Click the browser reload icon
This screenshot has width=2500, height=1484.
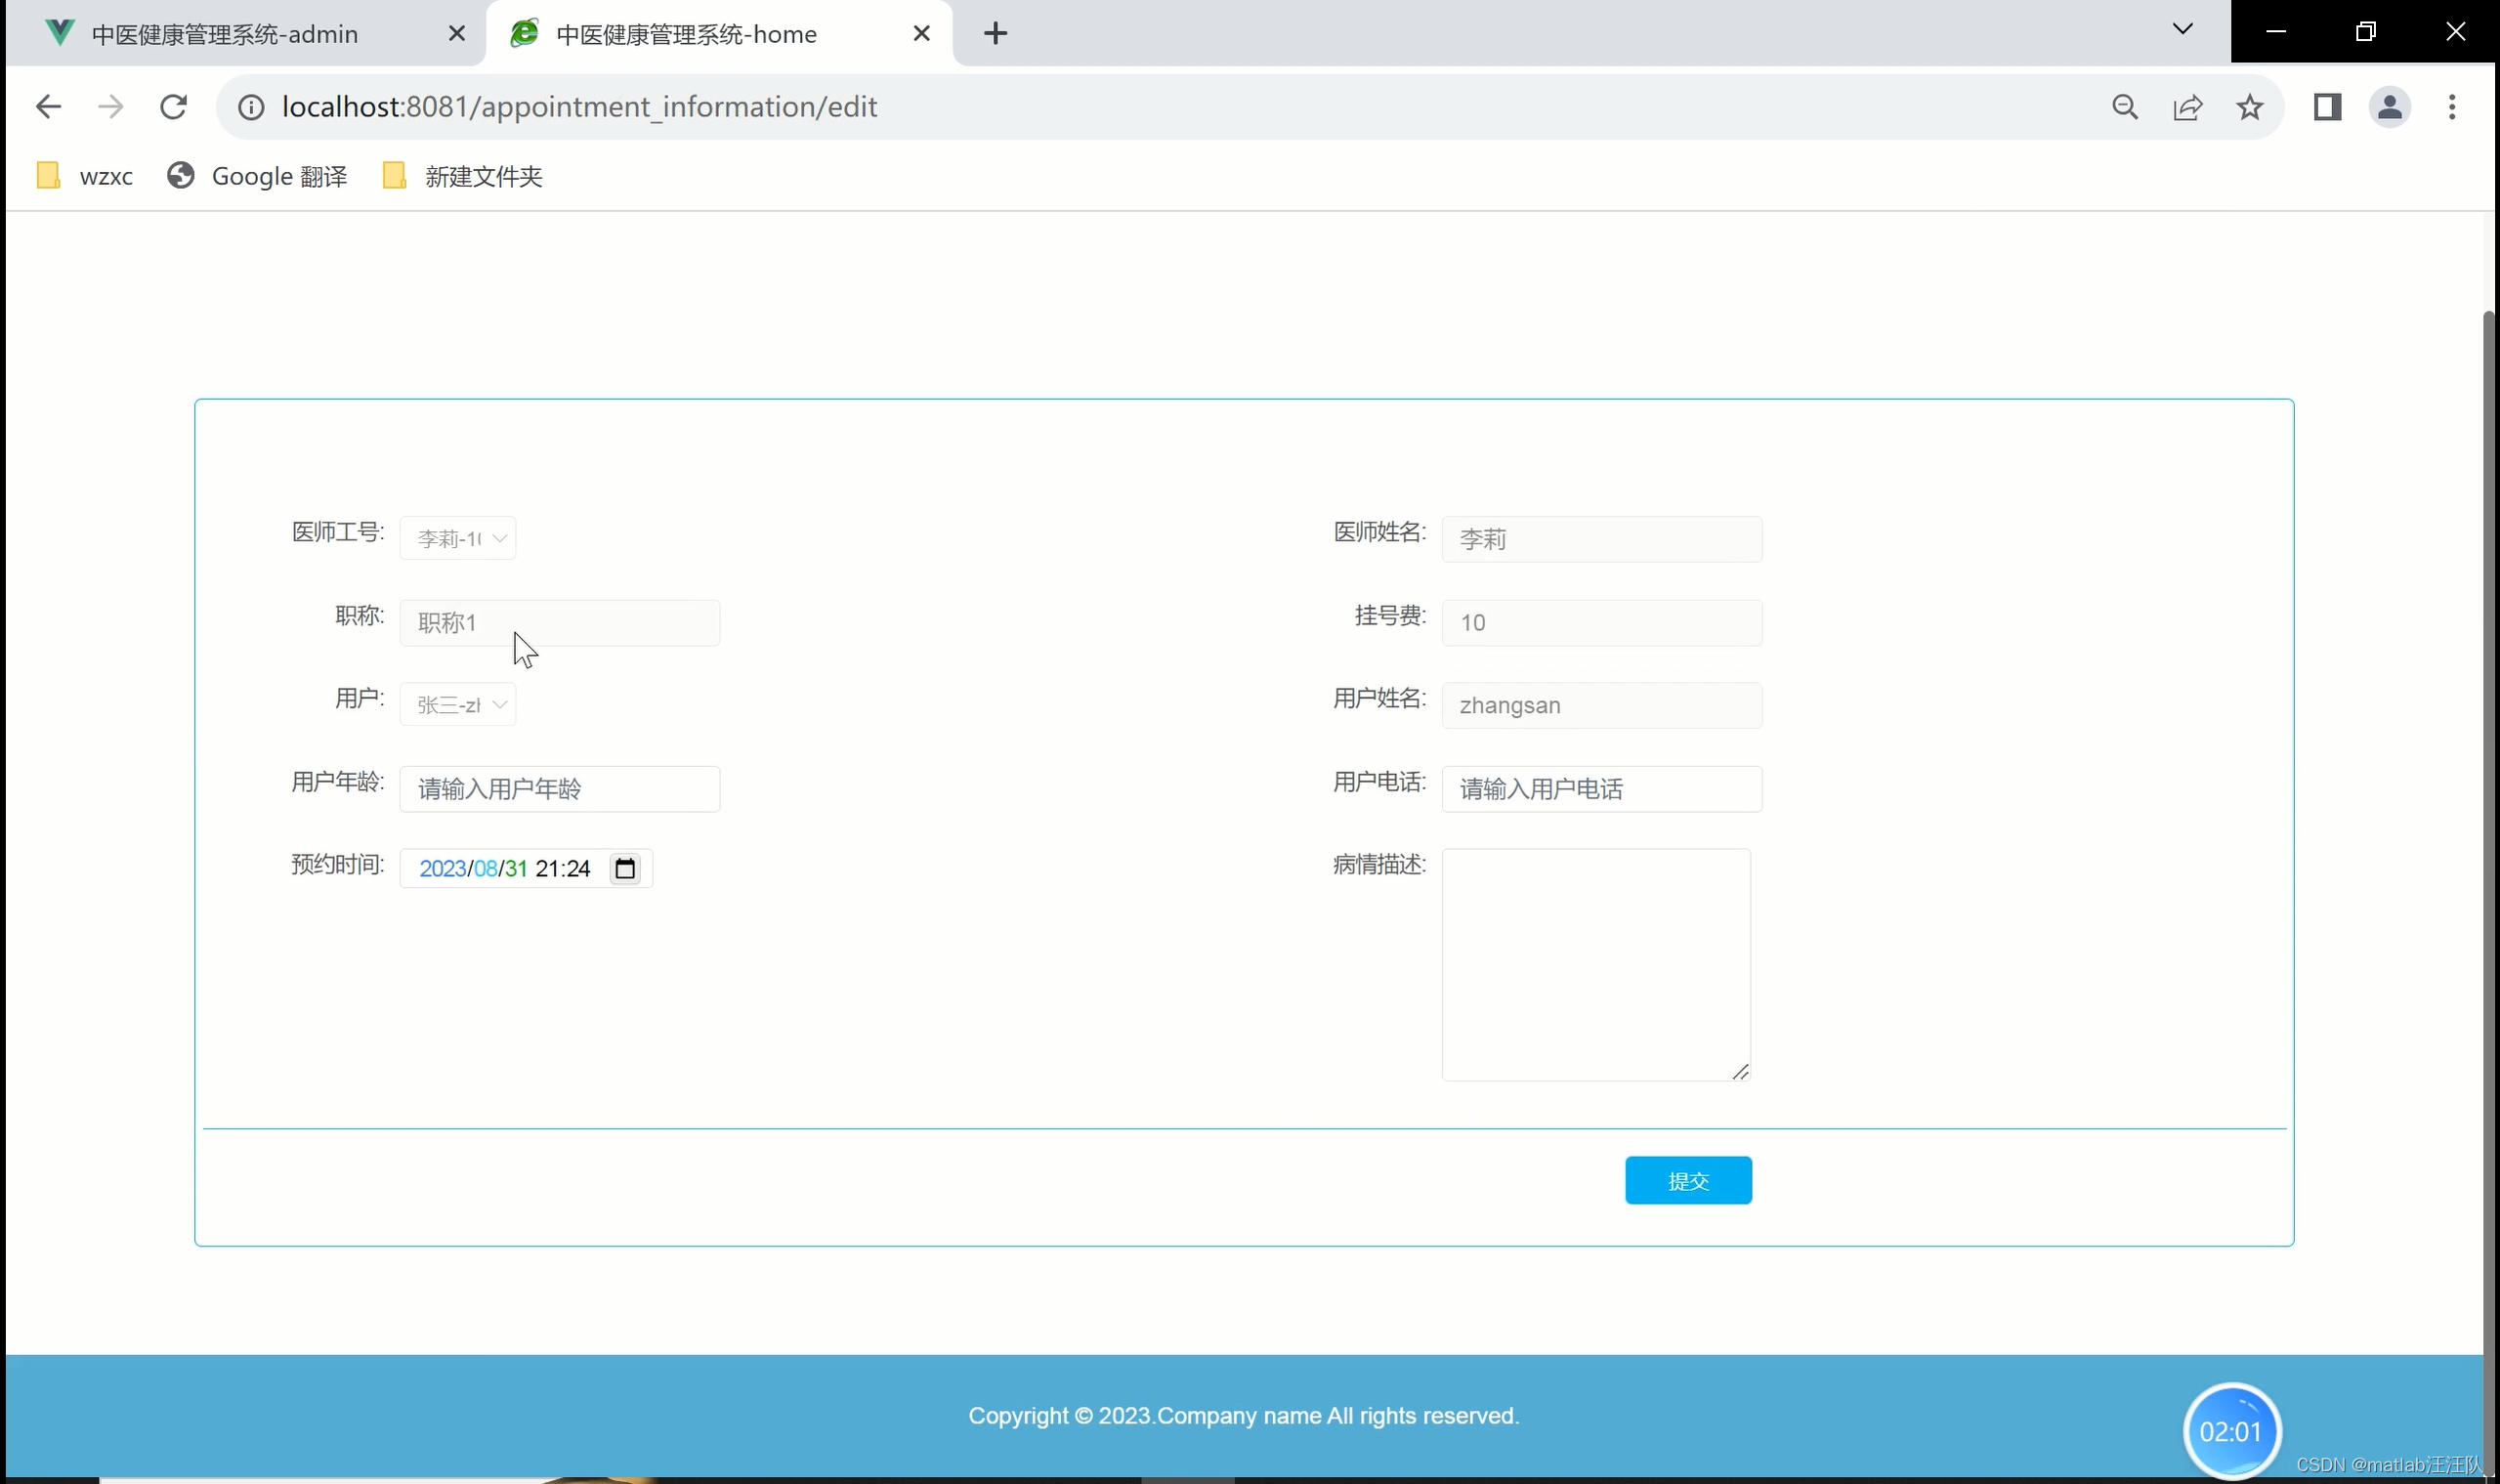[174, 107]
